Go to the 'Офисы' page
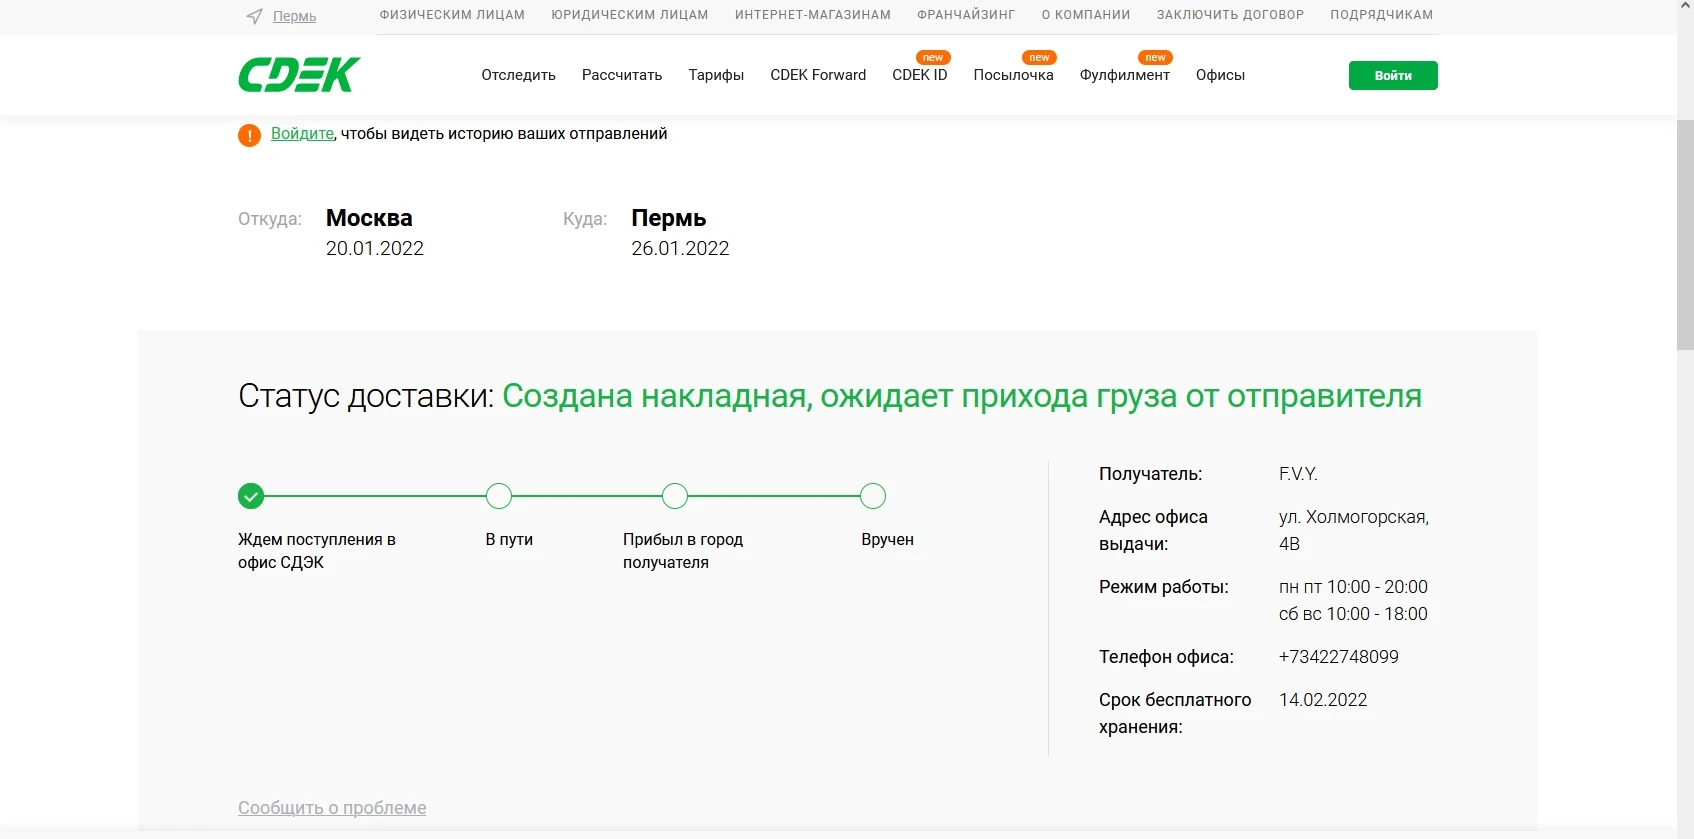Viewport: 1694px width, 839px height. pyautogui.click(x=1220, y=75)
